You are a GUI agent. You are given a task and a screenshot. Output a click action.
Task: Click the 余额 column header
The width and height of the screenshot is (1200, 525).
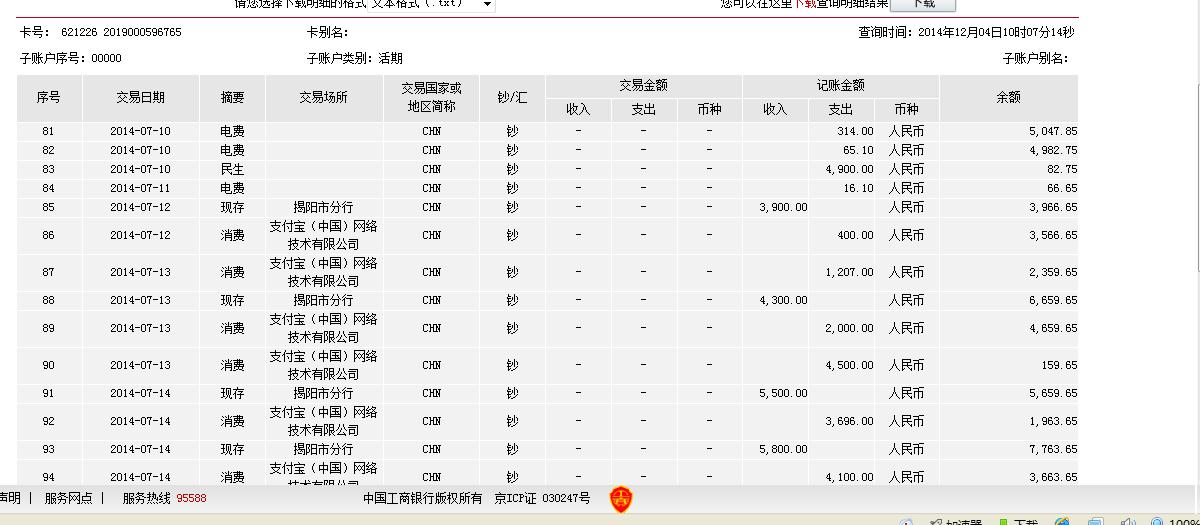(x=1008, y=98)
